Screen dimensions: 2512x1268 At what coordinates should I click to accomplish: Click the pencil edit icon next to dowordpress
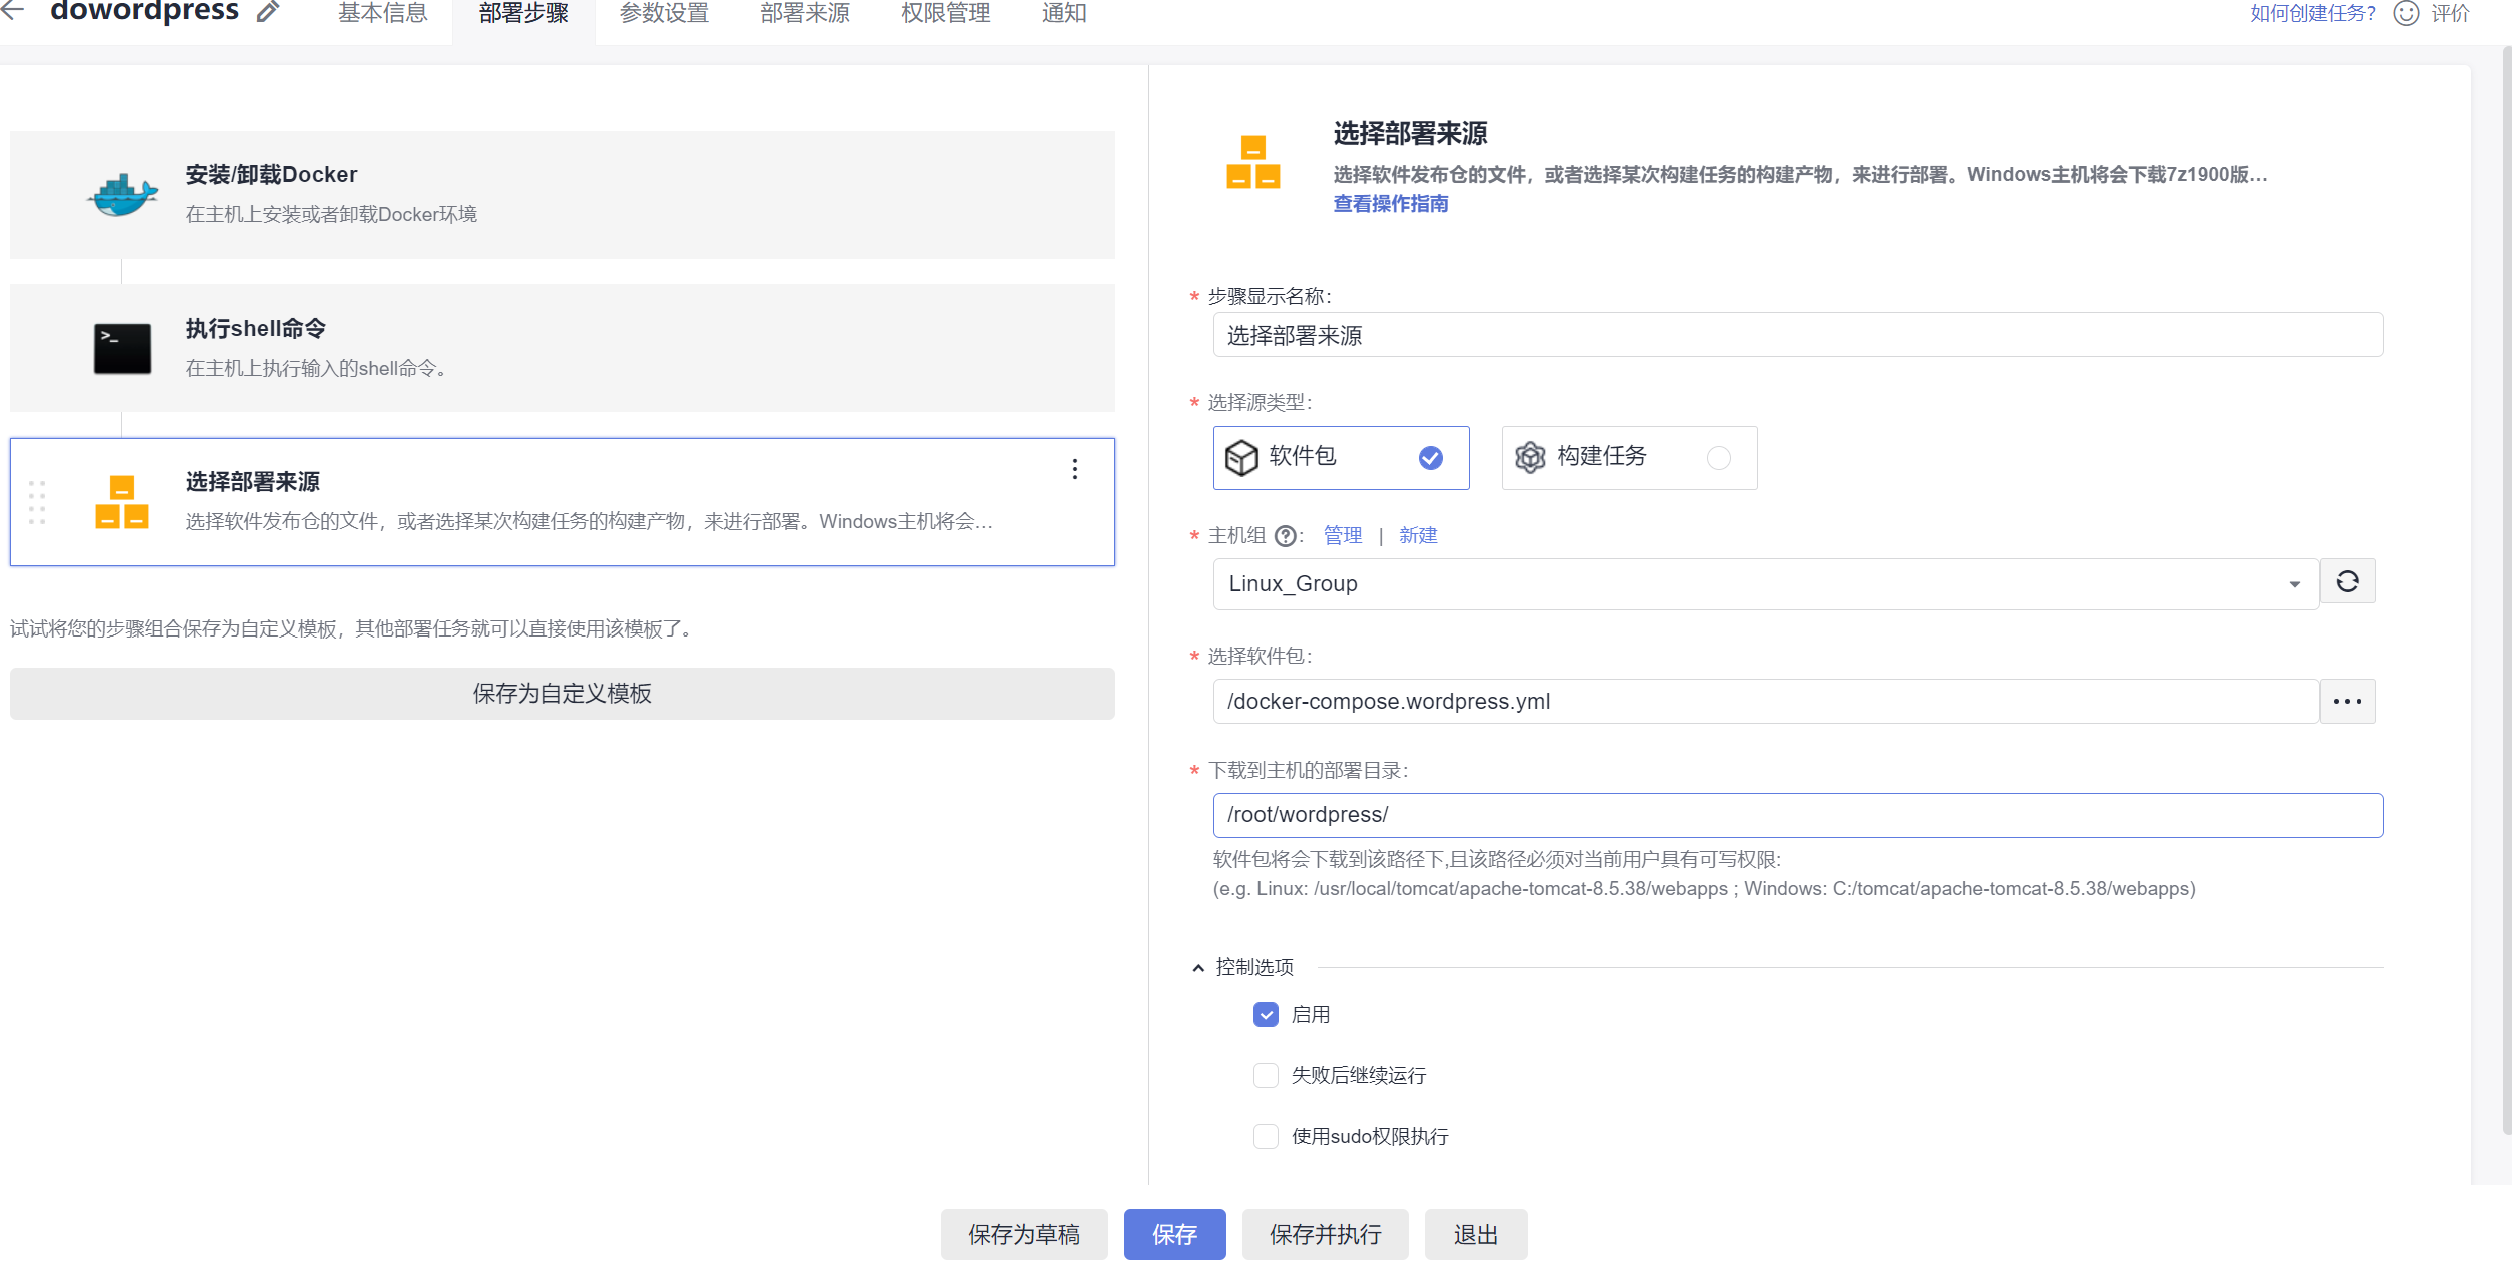[267, 12]
